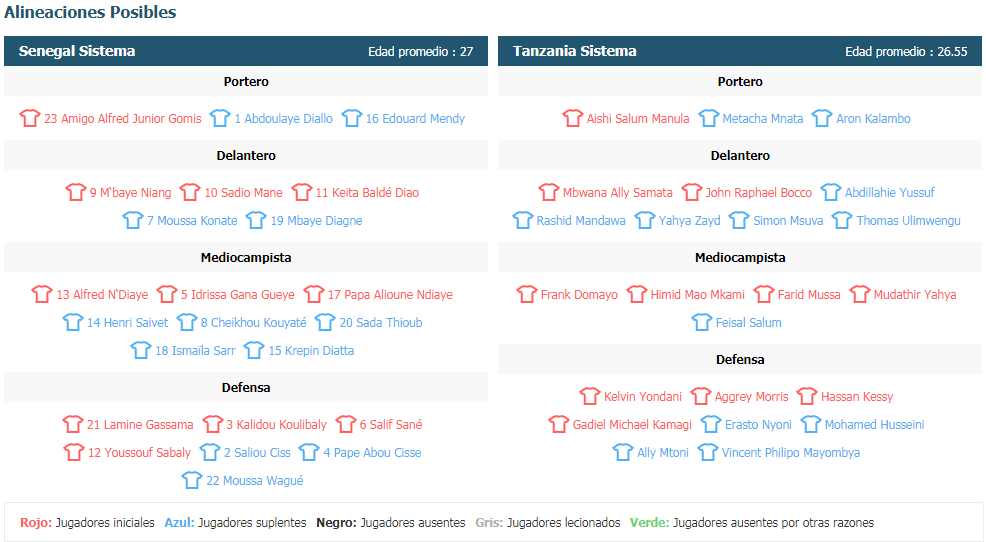Open player link 12 Youssouf Sabaly
The width and height of the screenshot is (986, 542).
[x=139, y=453]
